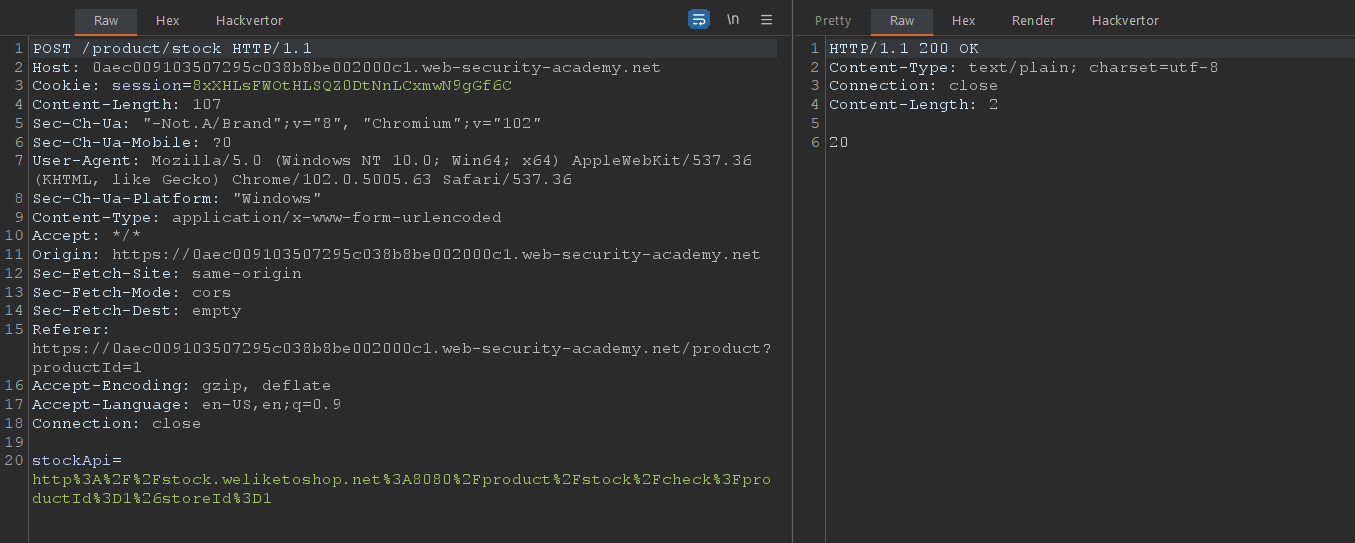The width and height of the screenshot is (1355, 543).
Task: Click the URL-encoded stockApi value
Action: pyautogui.click(x=400, y=479)
